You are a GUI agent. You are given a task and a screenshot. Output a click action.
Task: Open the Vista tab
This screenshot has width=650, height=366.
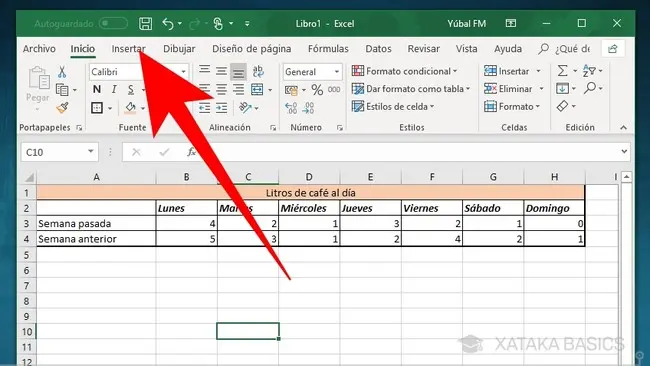pos(467,48)
